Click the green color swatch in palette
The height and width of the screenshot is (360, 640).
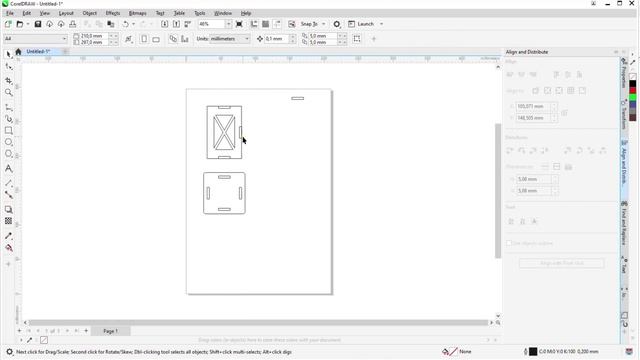pos(633,97)
